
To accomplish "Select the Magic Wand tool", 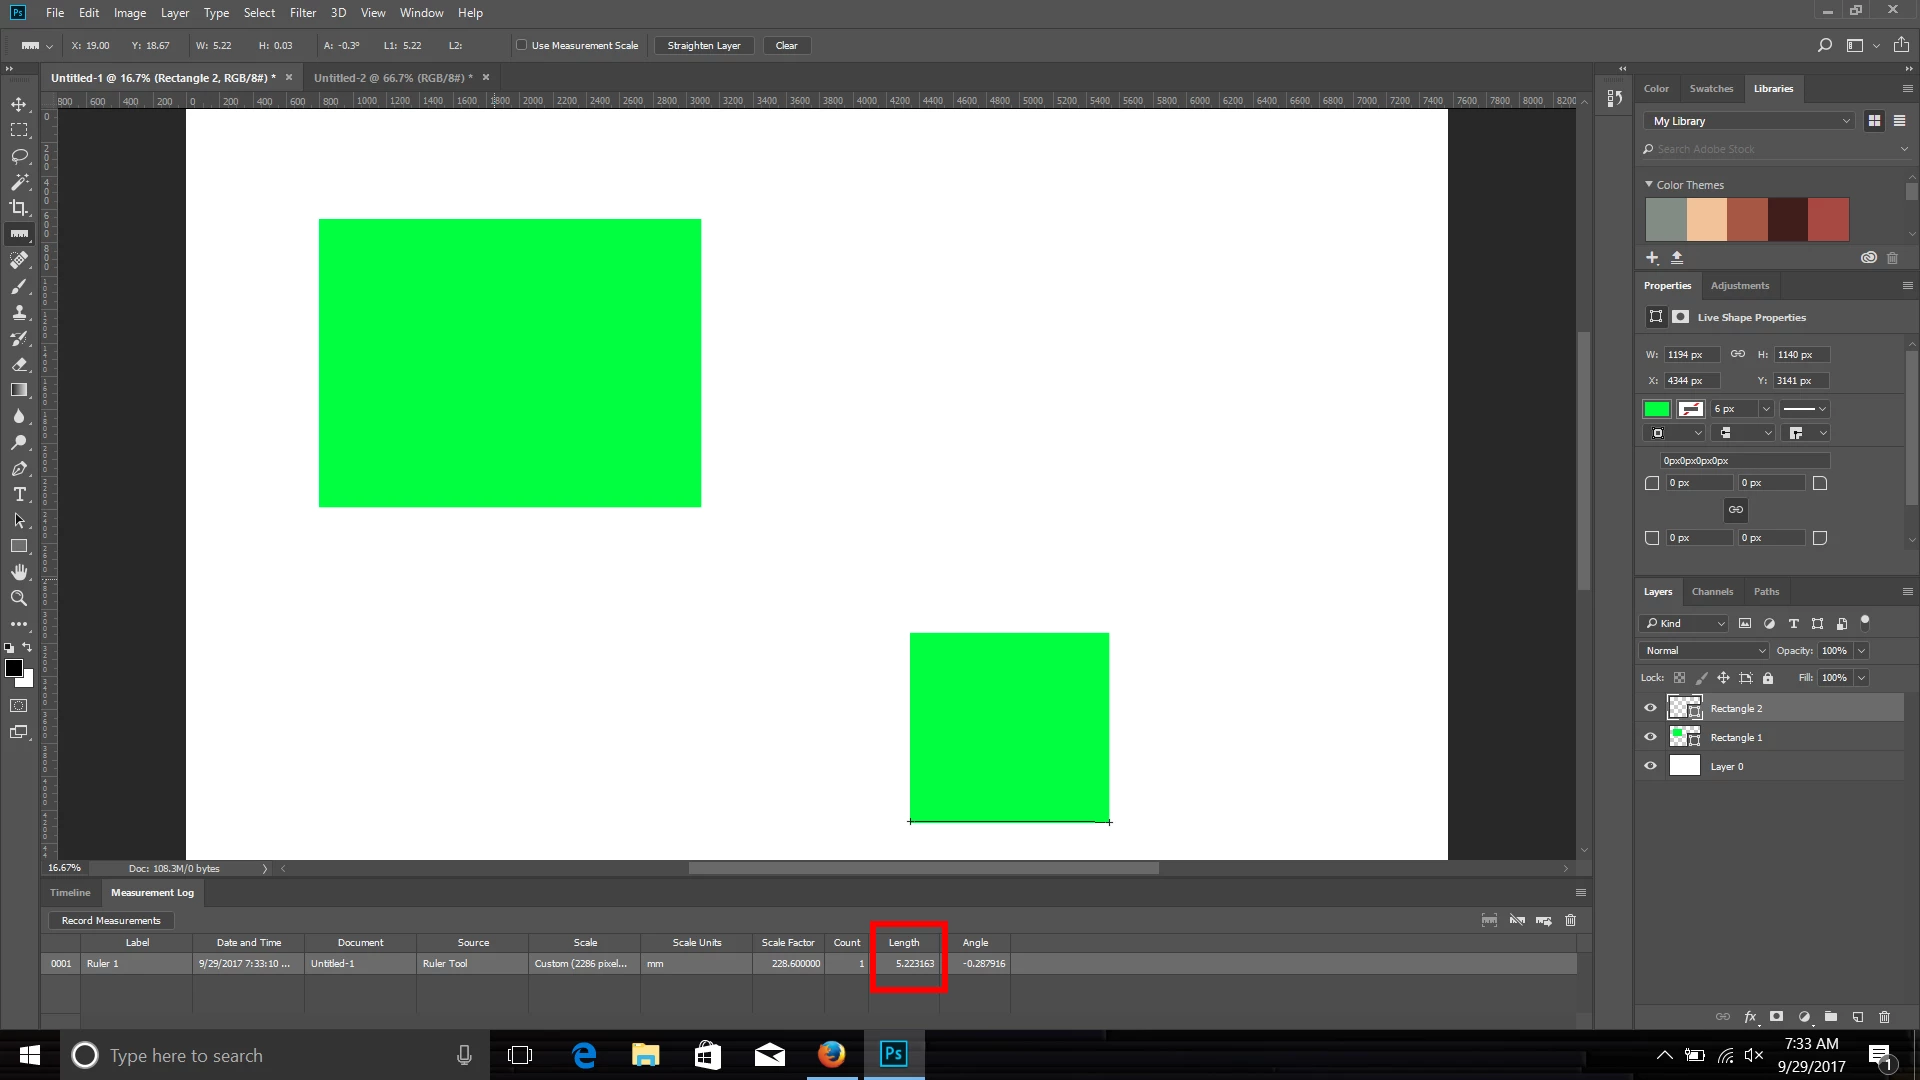I will pyautogui.click(x=19, y=182).
